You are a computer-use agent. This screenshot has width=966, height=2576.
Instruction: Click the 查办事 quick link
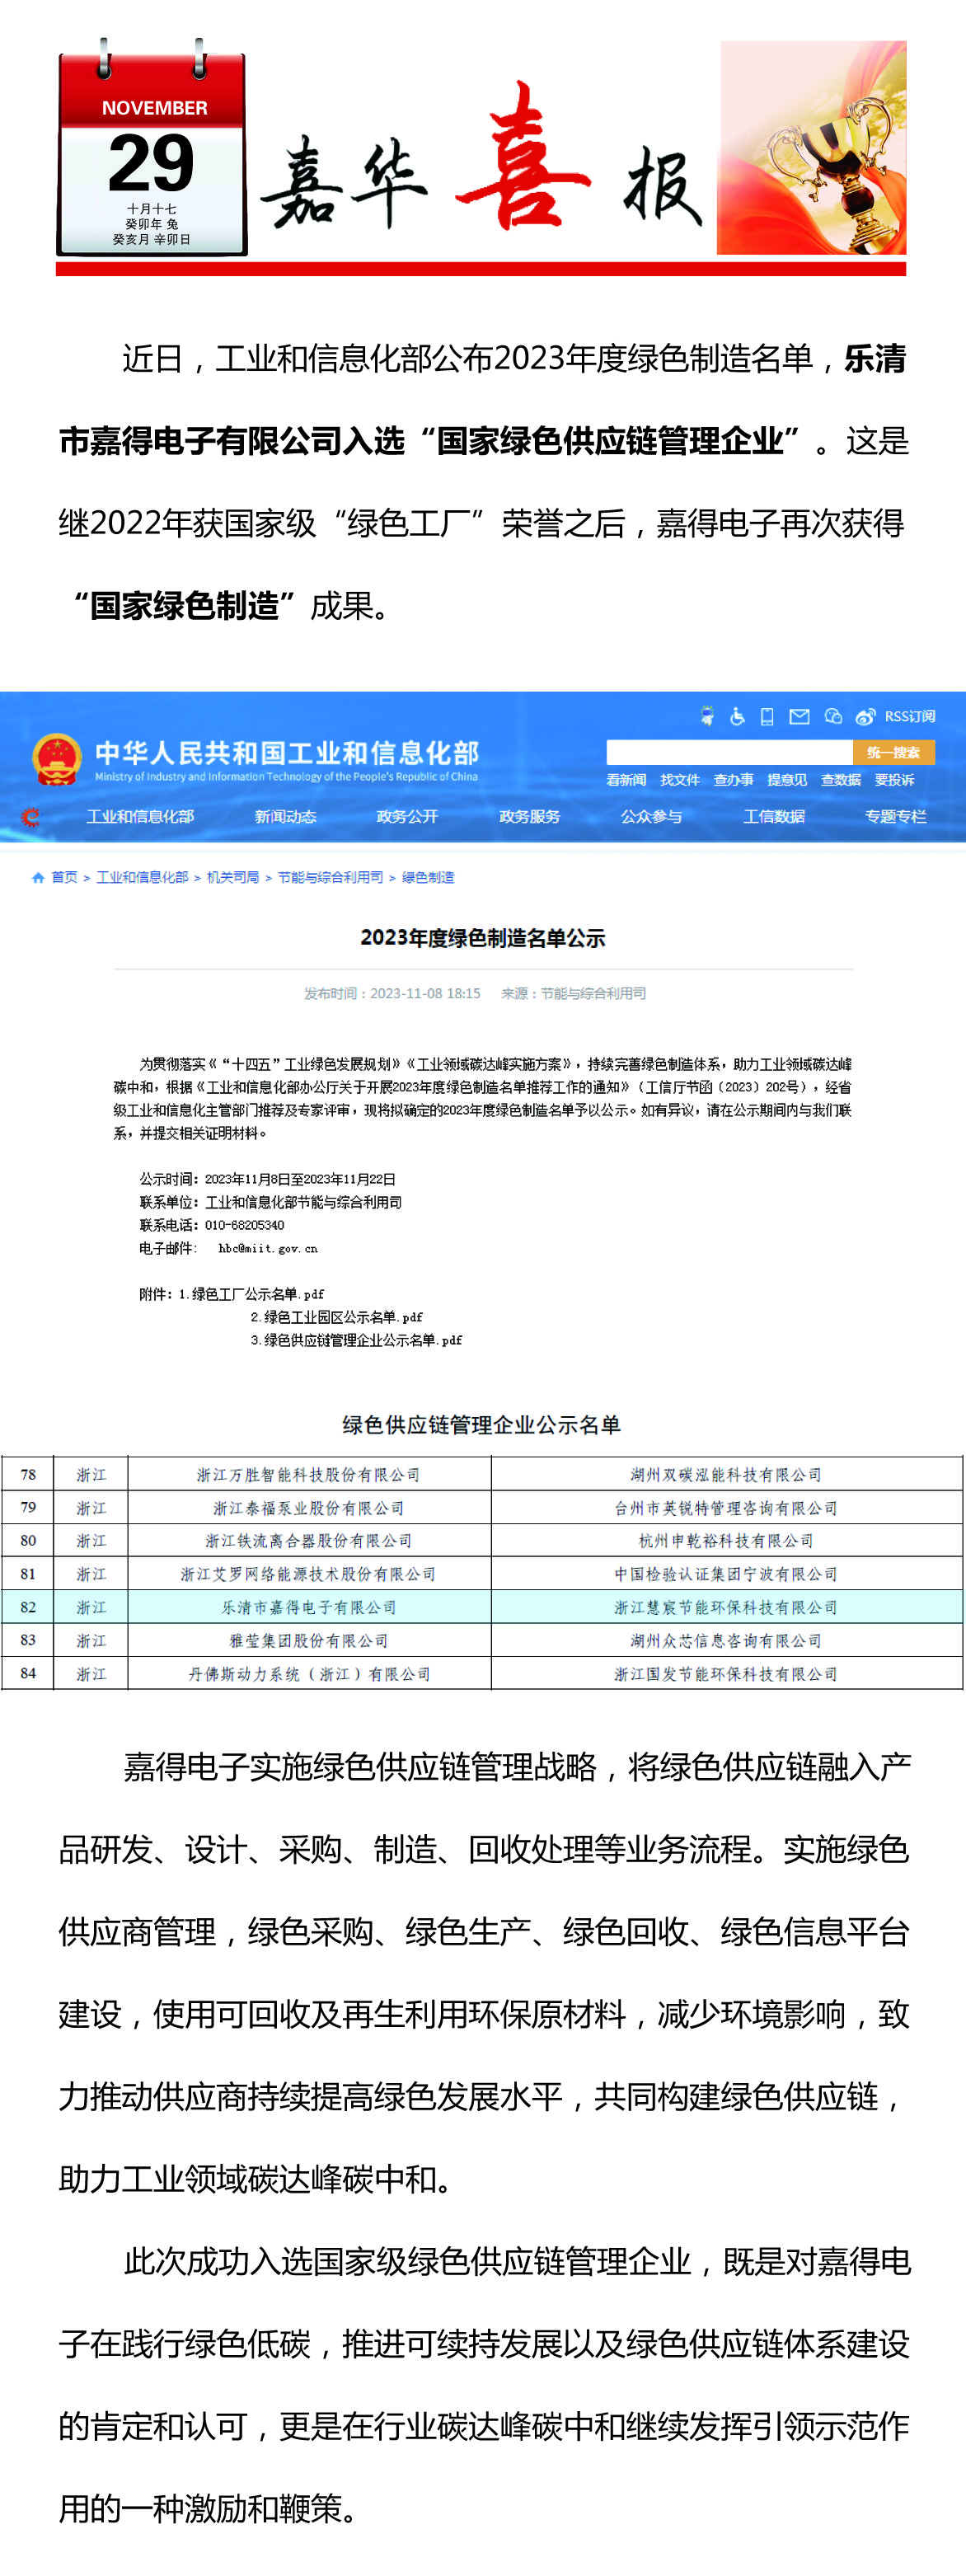coord(733,780)
